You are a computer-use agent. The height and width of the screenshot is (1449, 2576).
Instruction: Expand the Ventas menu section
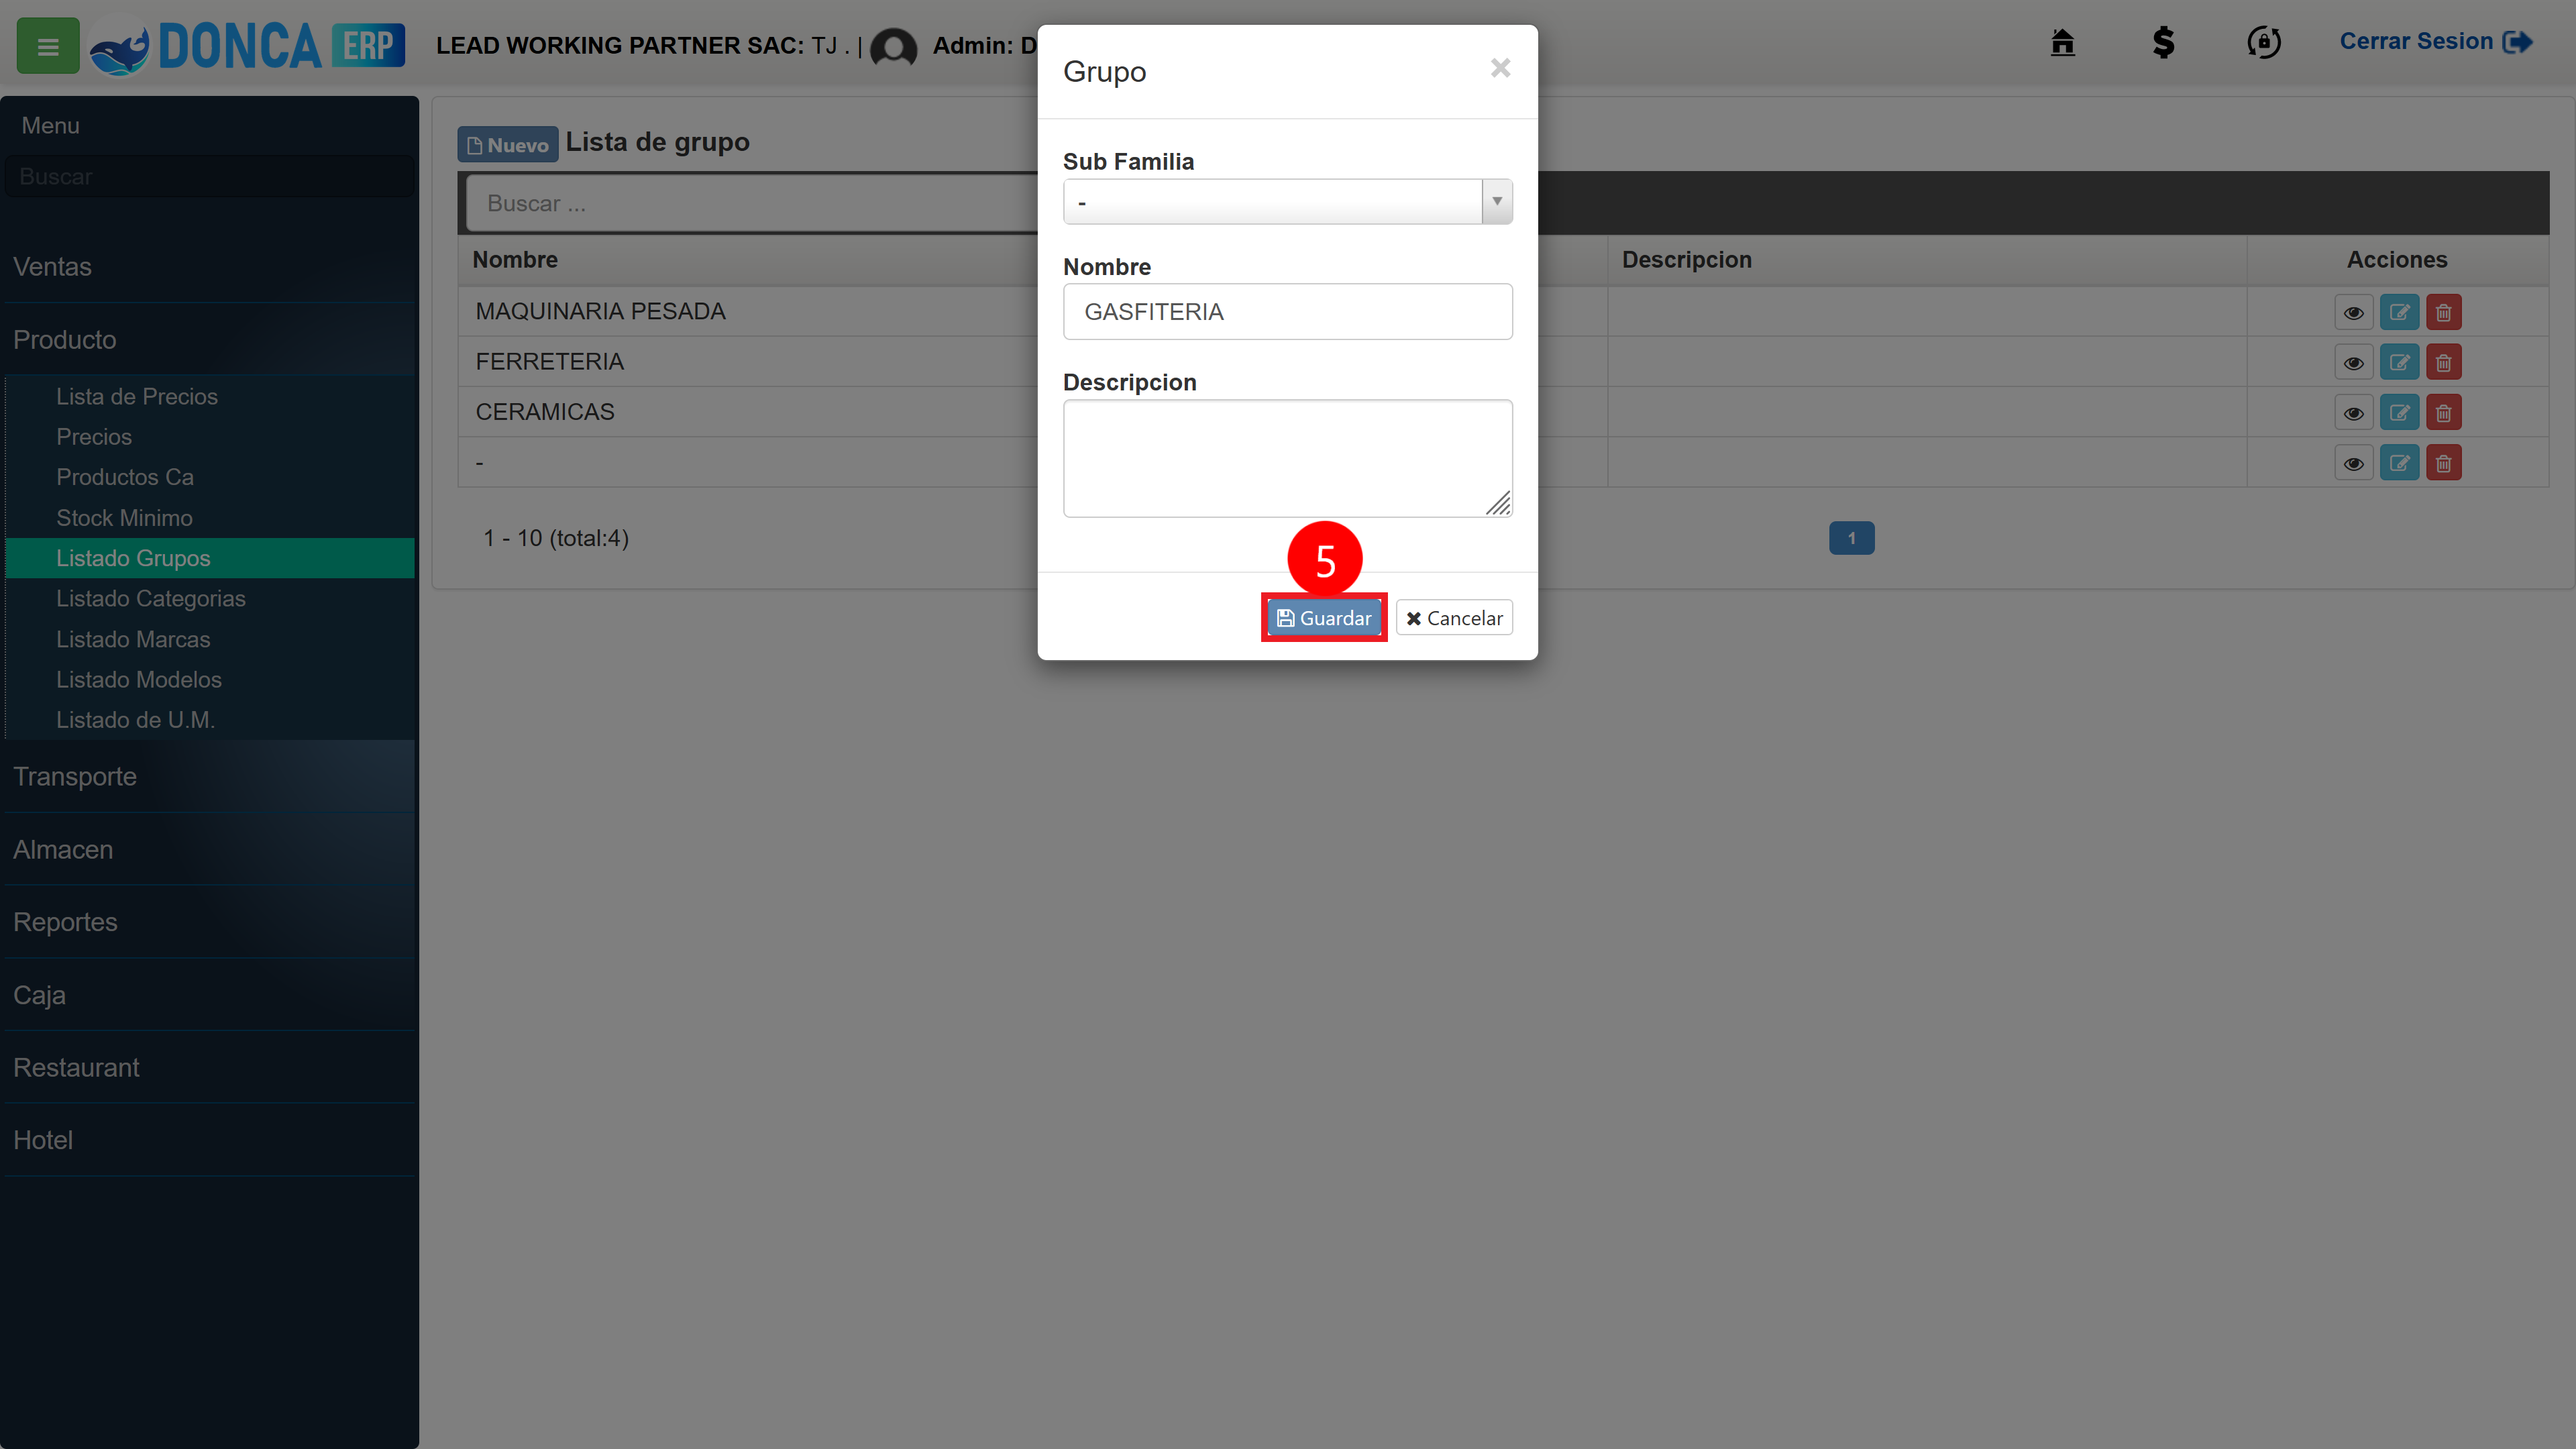[x=209, y=267]
